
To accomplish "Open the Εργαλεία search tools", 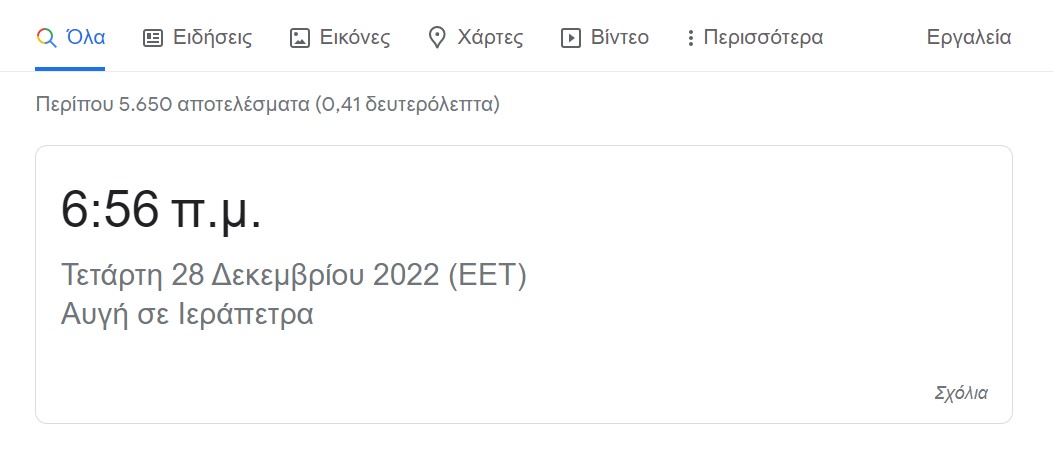I will [x=969, y=38].
